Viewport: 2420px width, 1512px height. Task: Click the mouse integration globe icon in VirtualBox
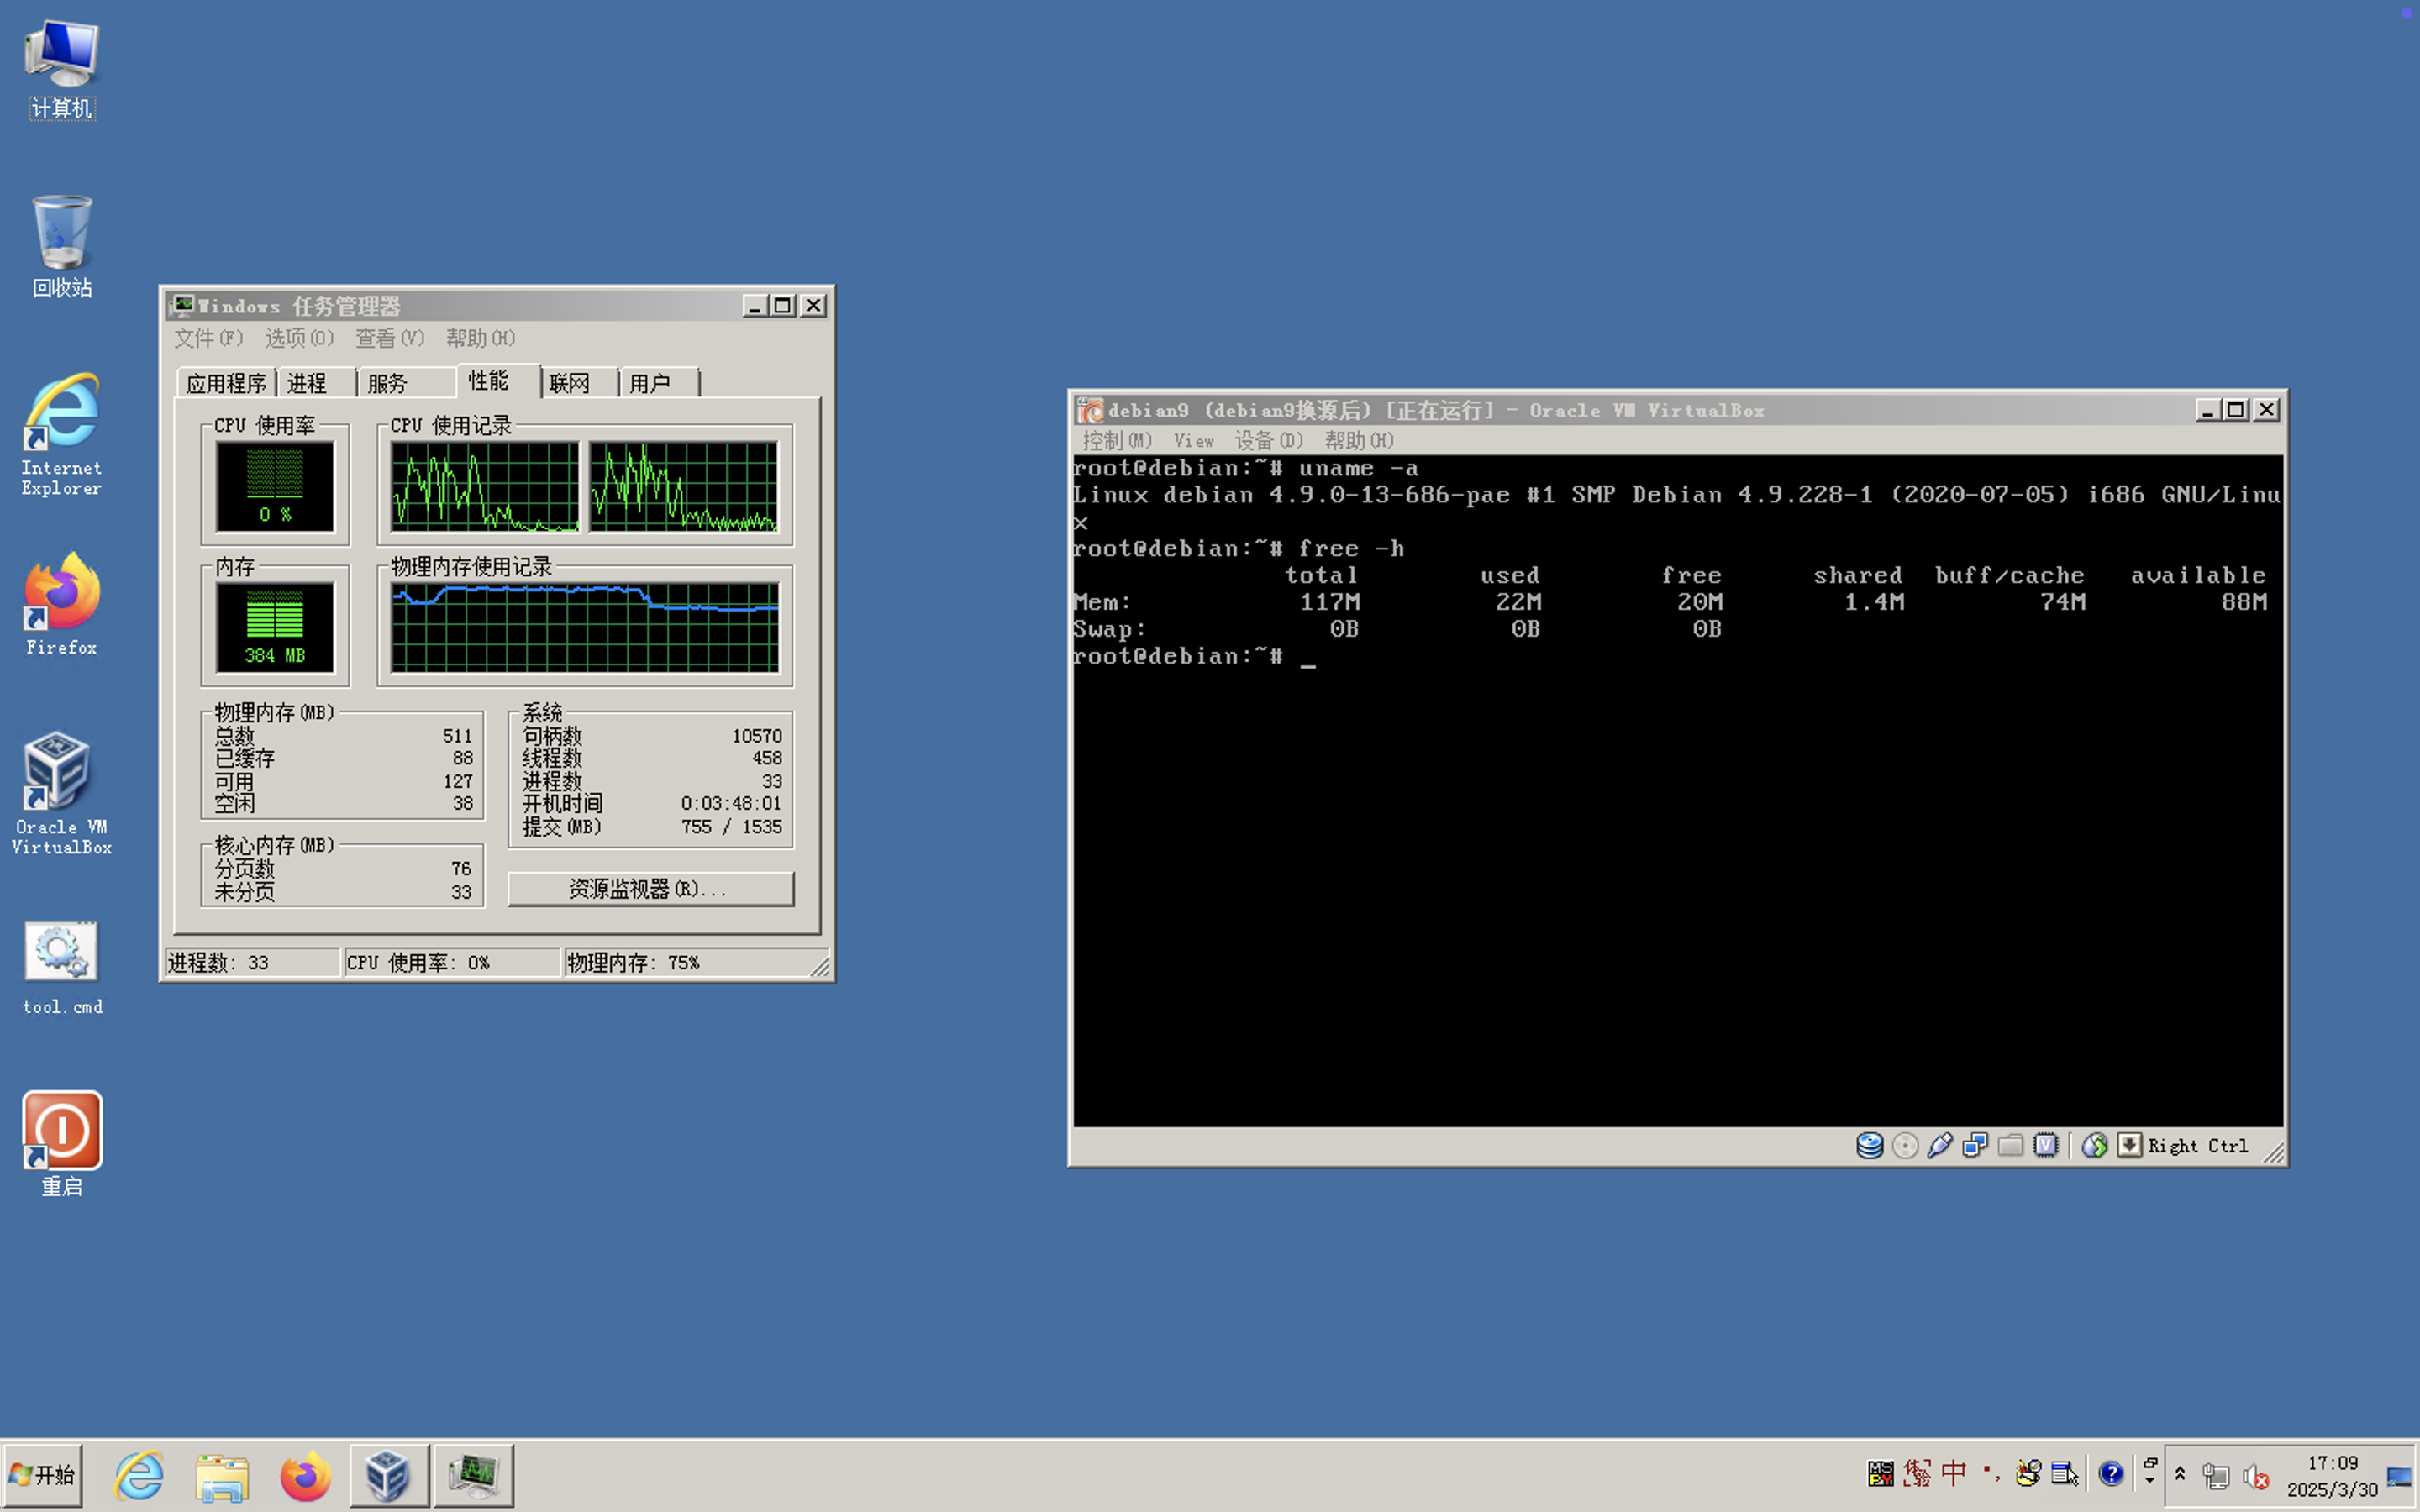(2095, 1145)
